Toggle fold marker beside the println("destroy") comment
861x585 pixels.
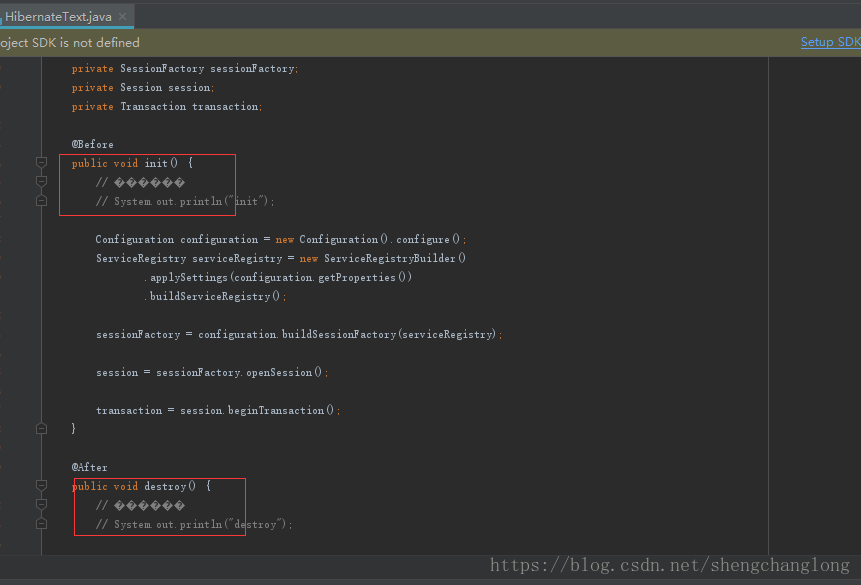[41, 523]
